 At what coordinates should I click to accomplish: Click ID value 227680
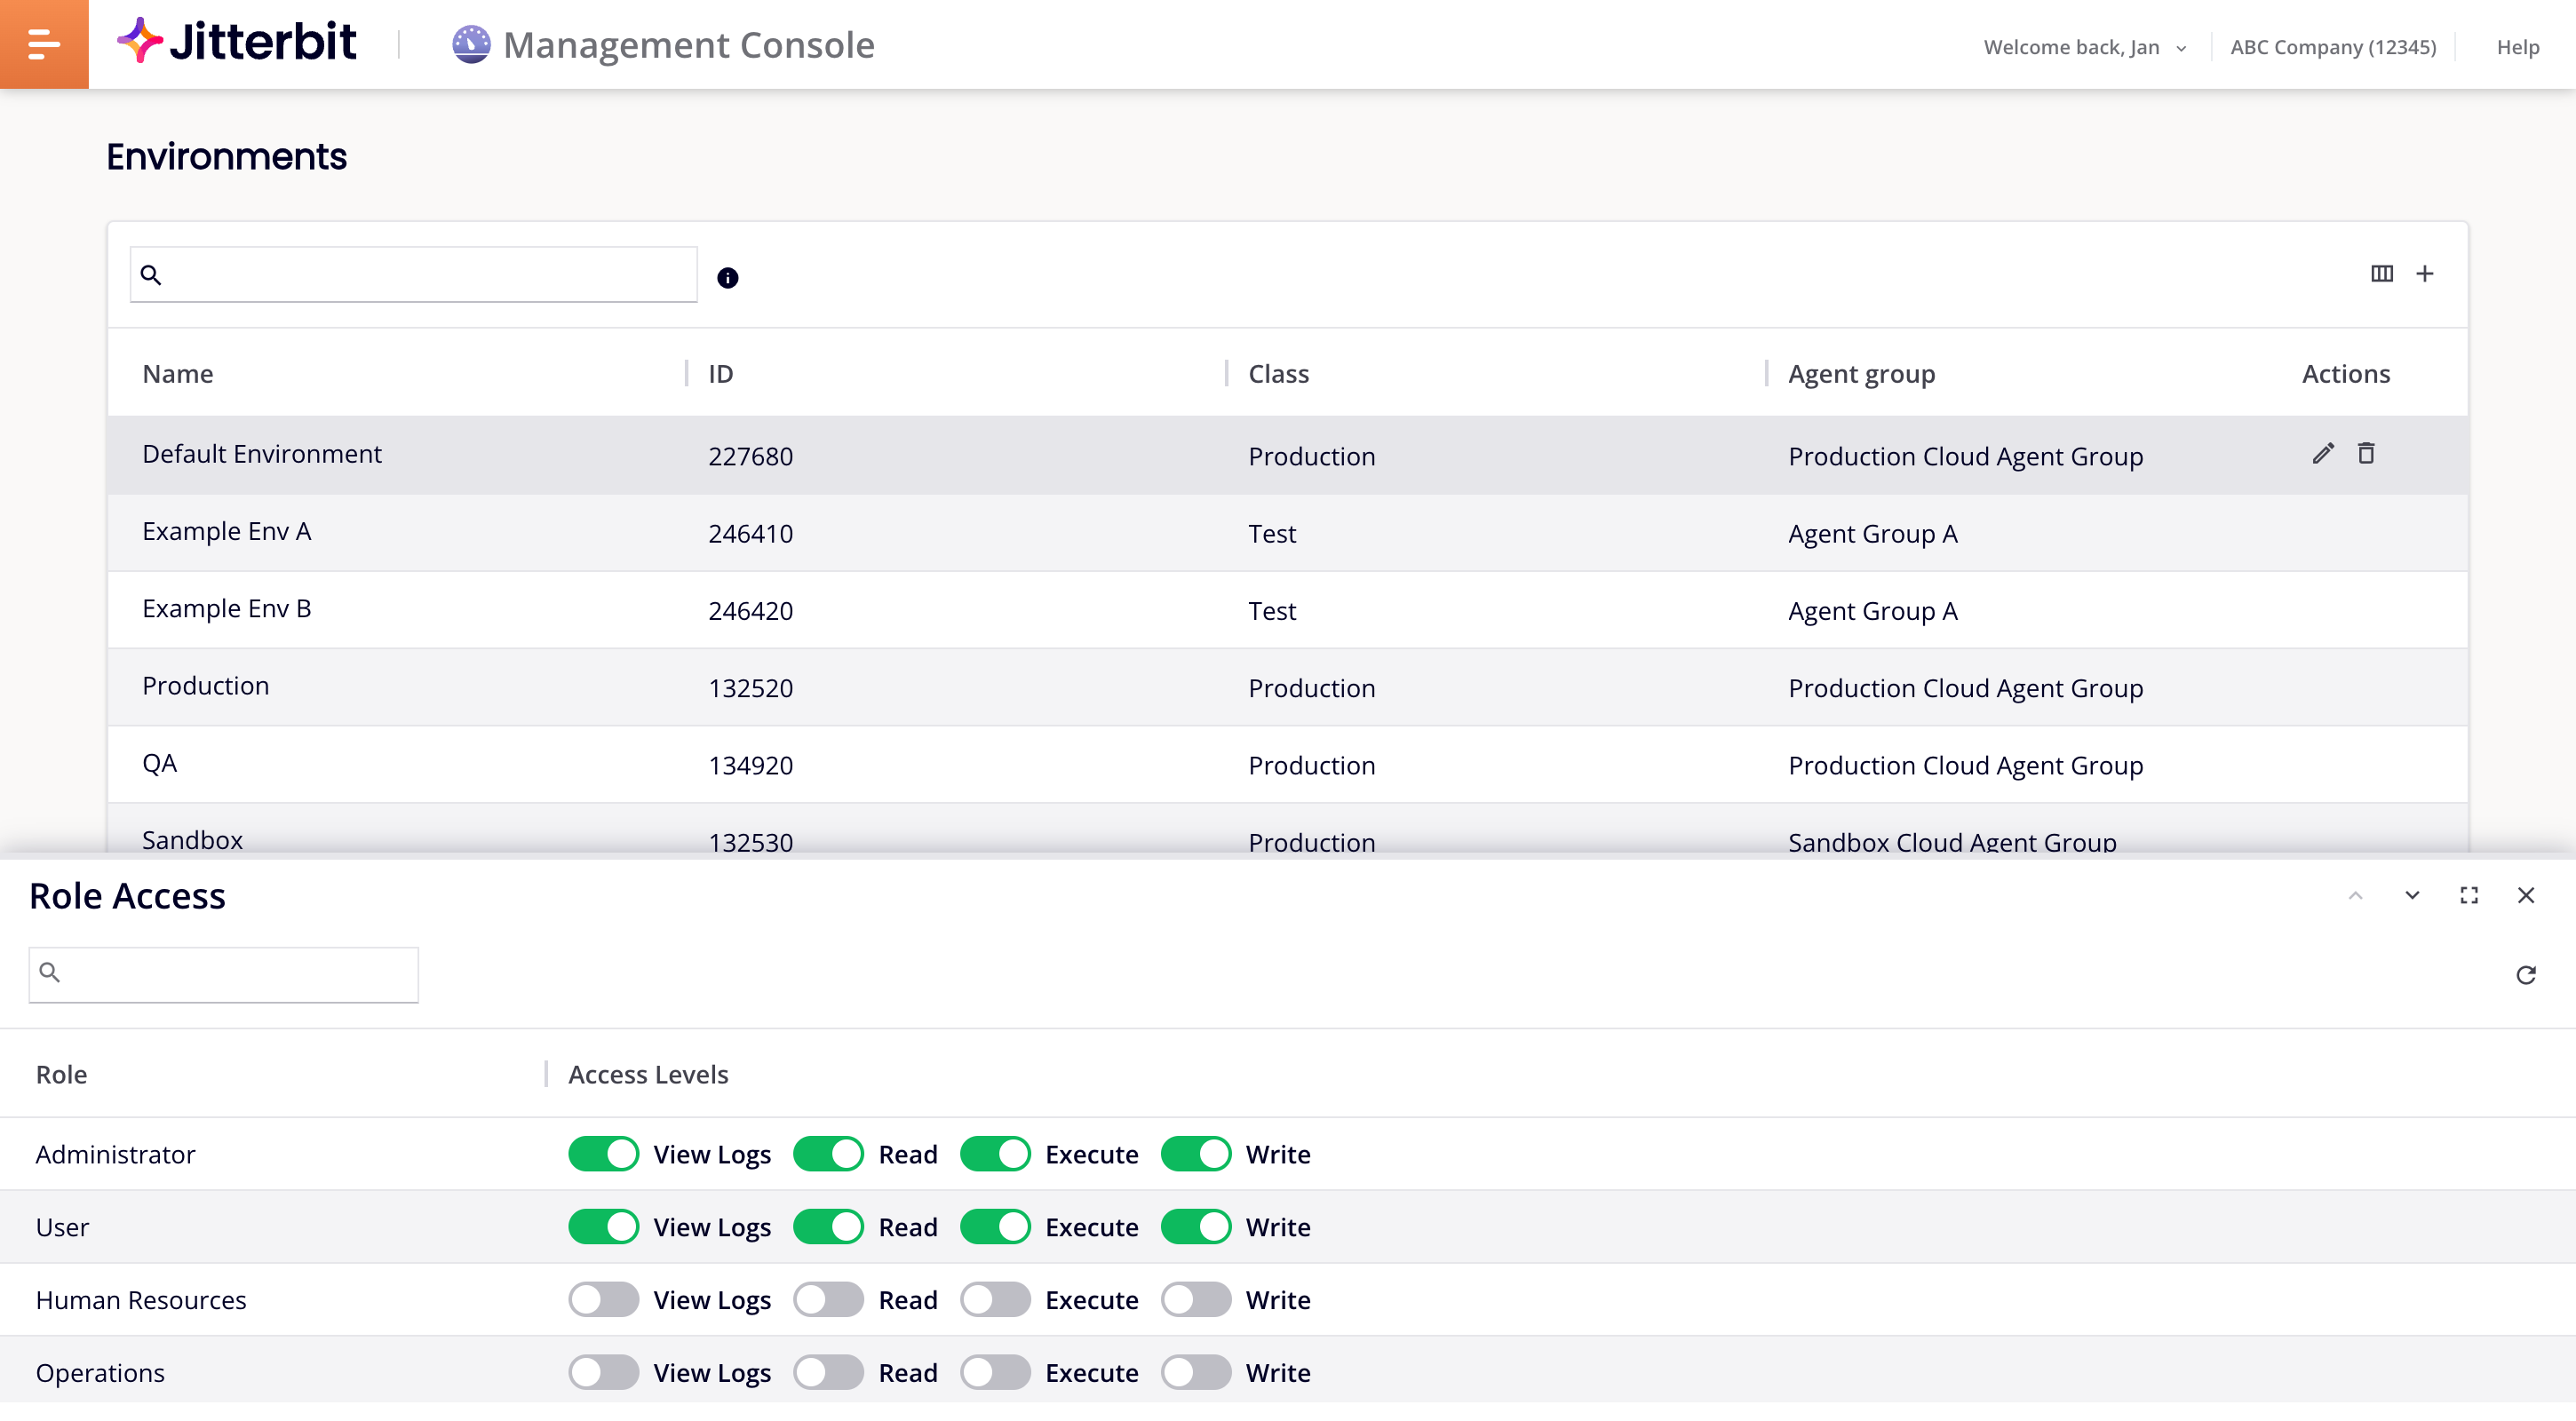[751, 457]
